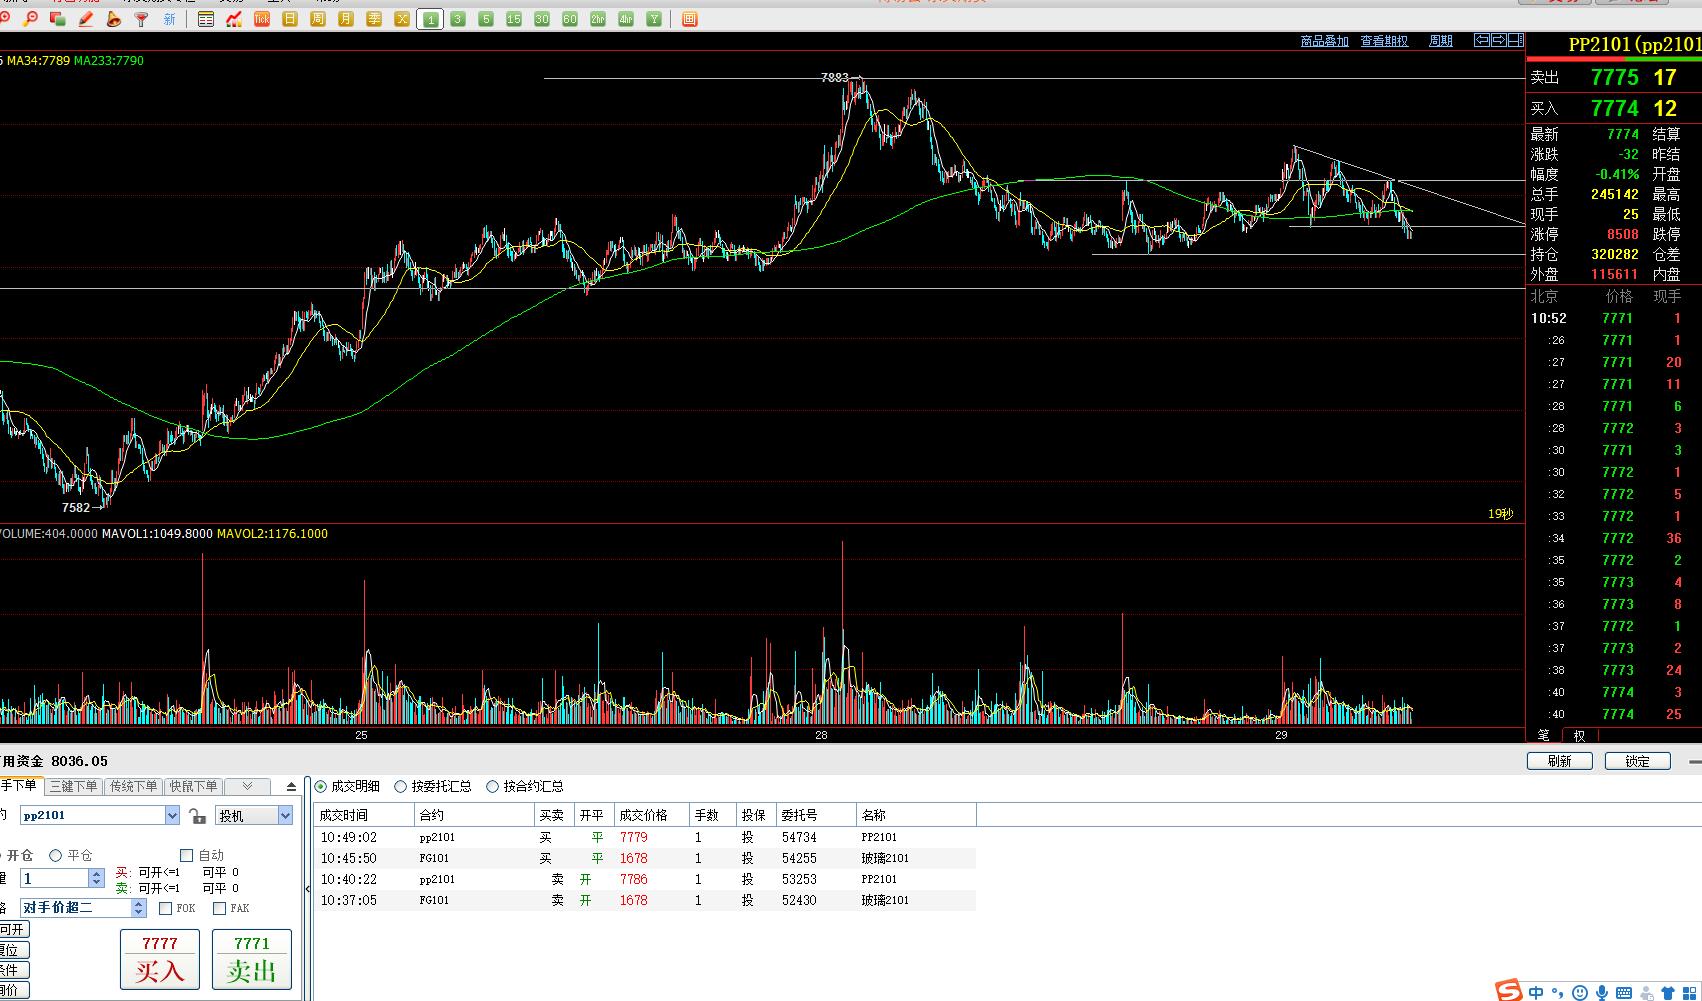
Task: Click the red pencil drawing tool icon
Action: [x=85, y=19]
